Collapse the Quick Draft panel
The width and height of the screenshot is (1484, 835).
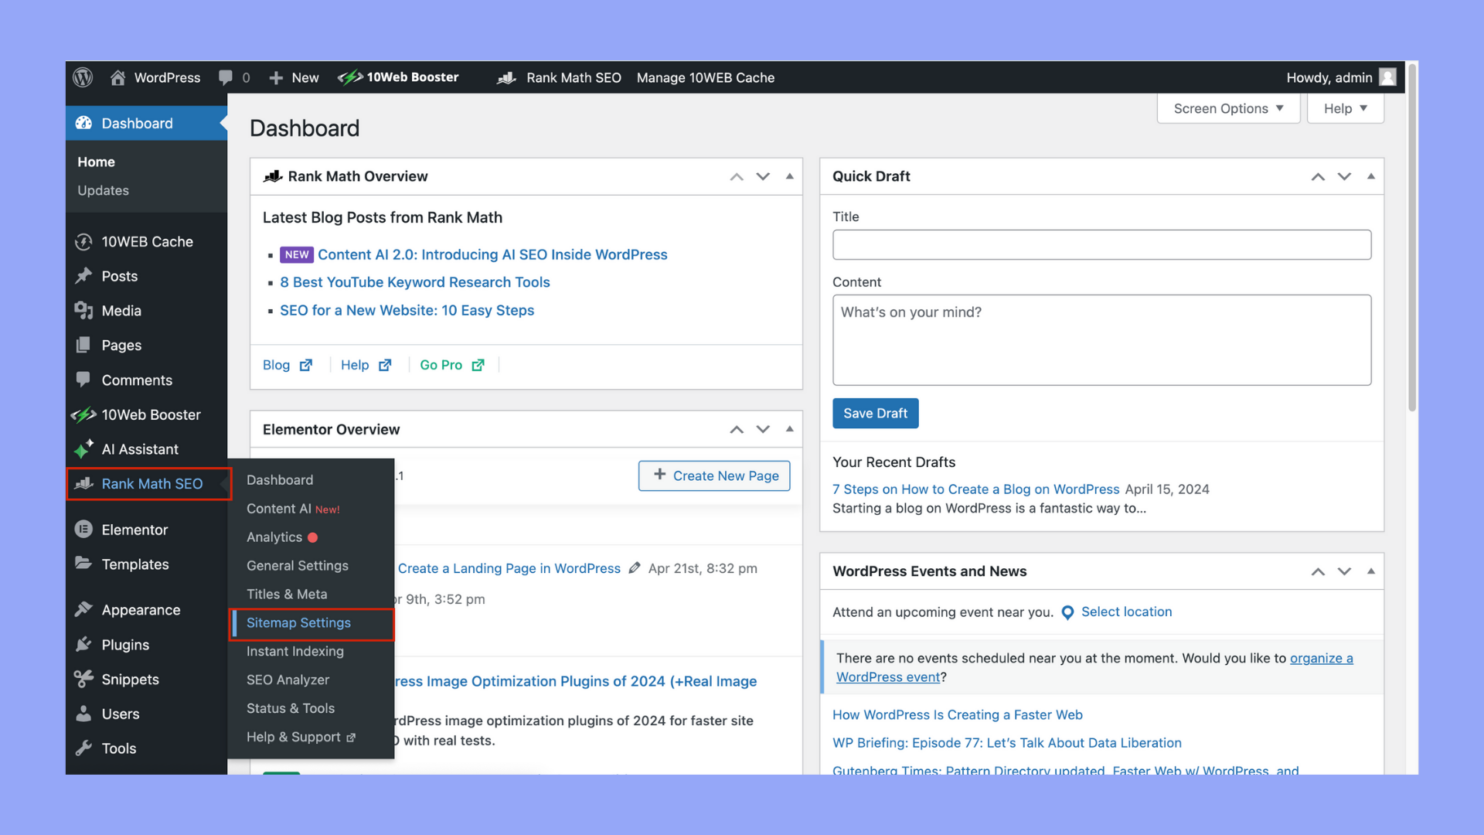[1370, 175]
